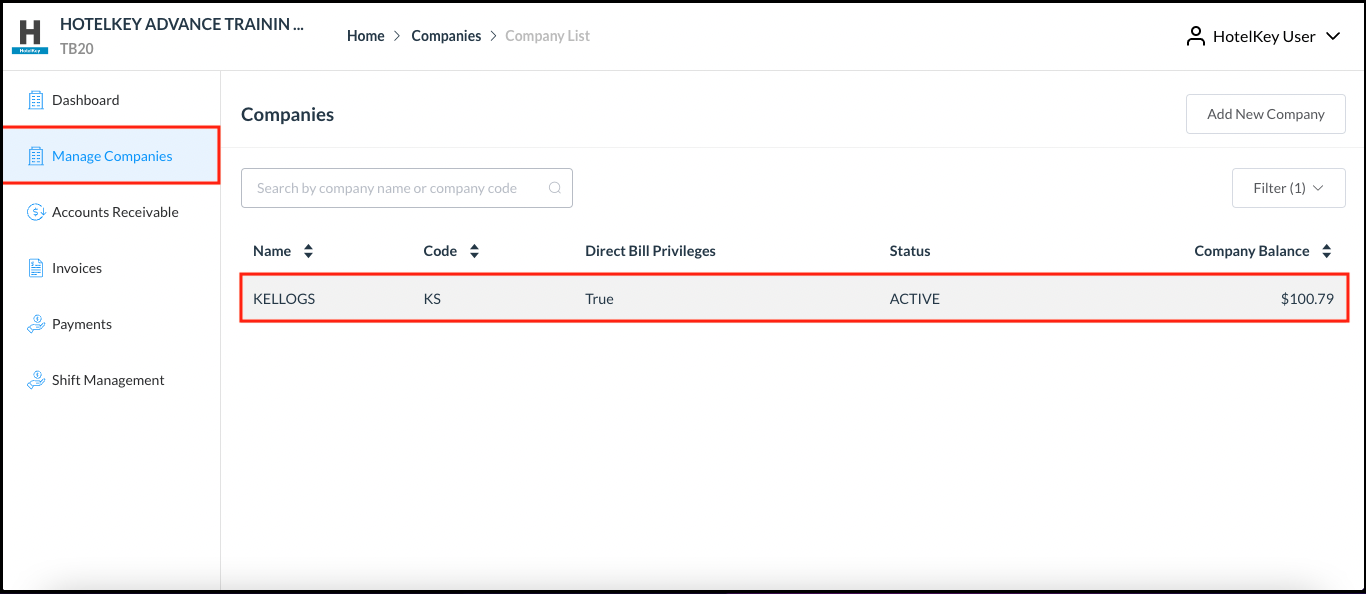The height and width of the screenshot is (594, 1366).
Task: Select the Companies breadcrumb
Action: (446, 35)
